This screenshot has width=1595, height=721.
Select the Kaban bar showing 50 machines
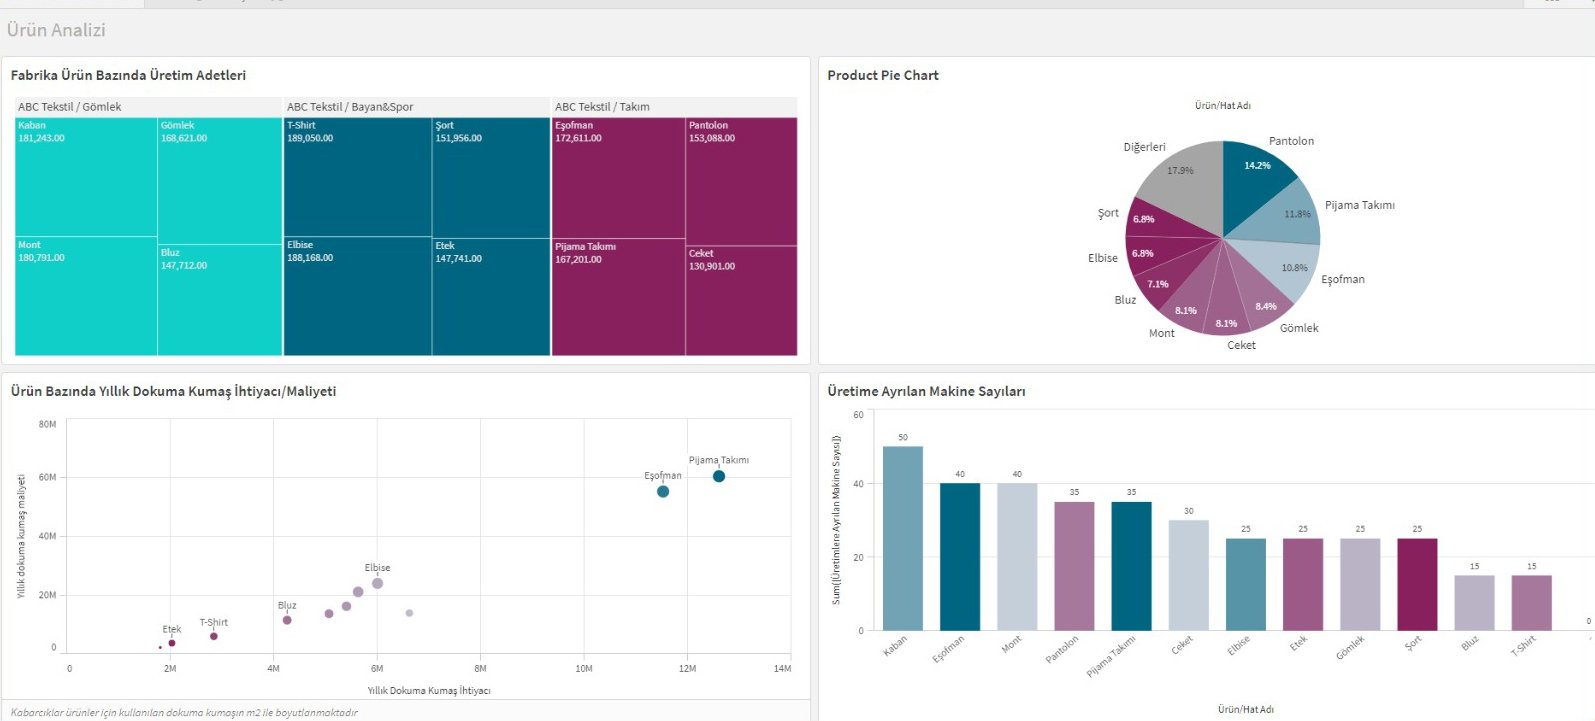coord(903,538)
